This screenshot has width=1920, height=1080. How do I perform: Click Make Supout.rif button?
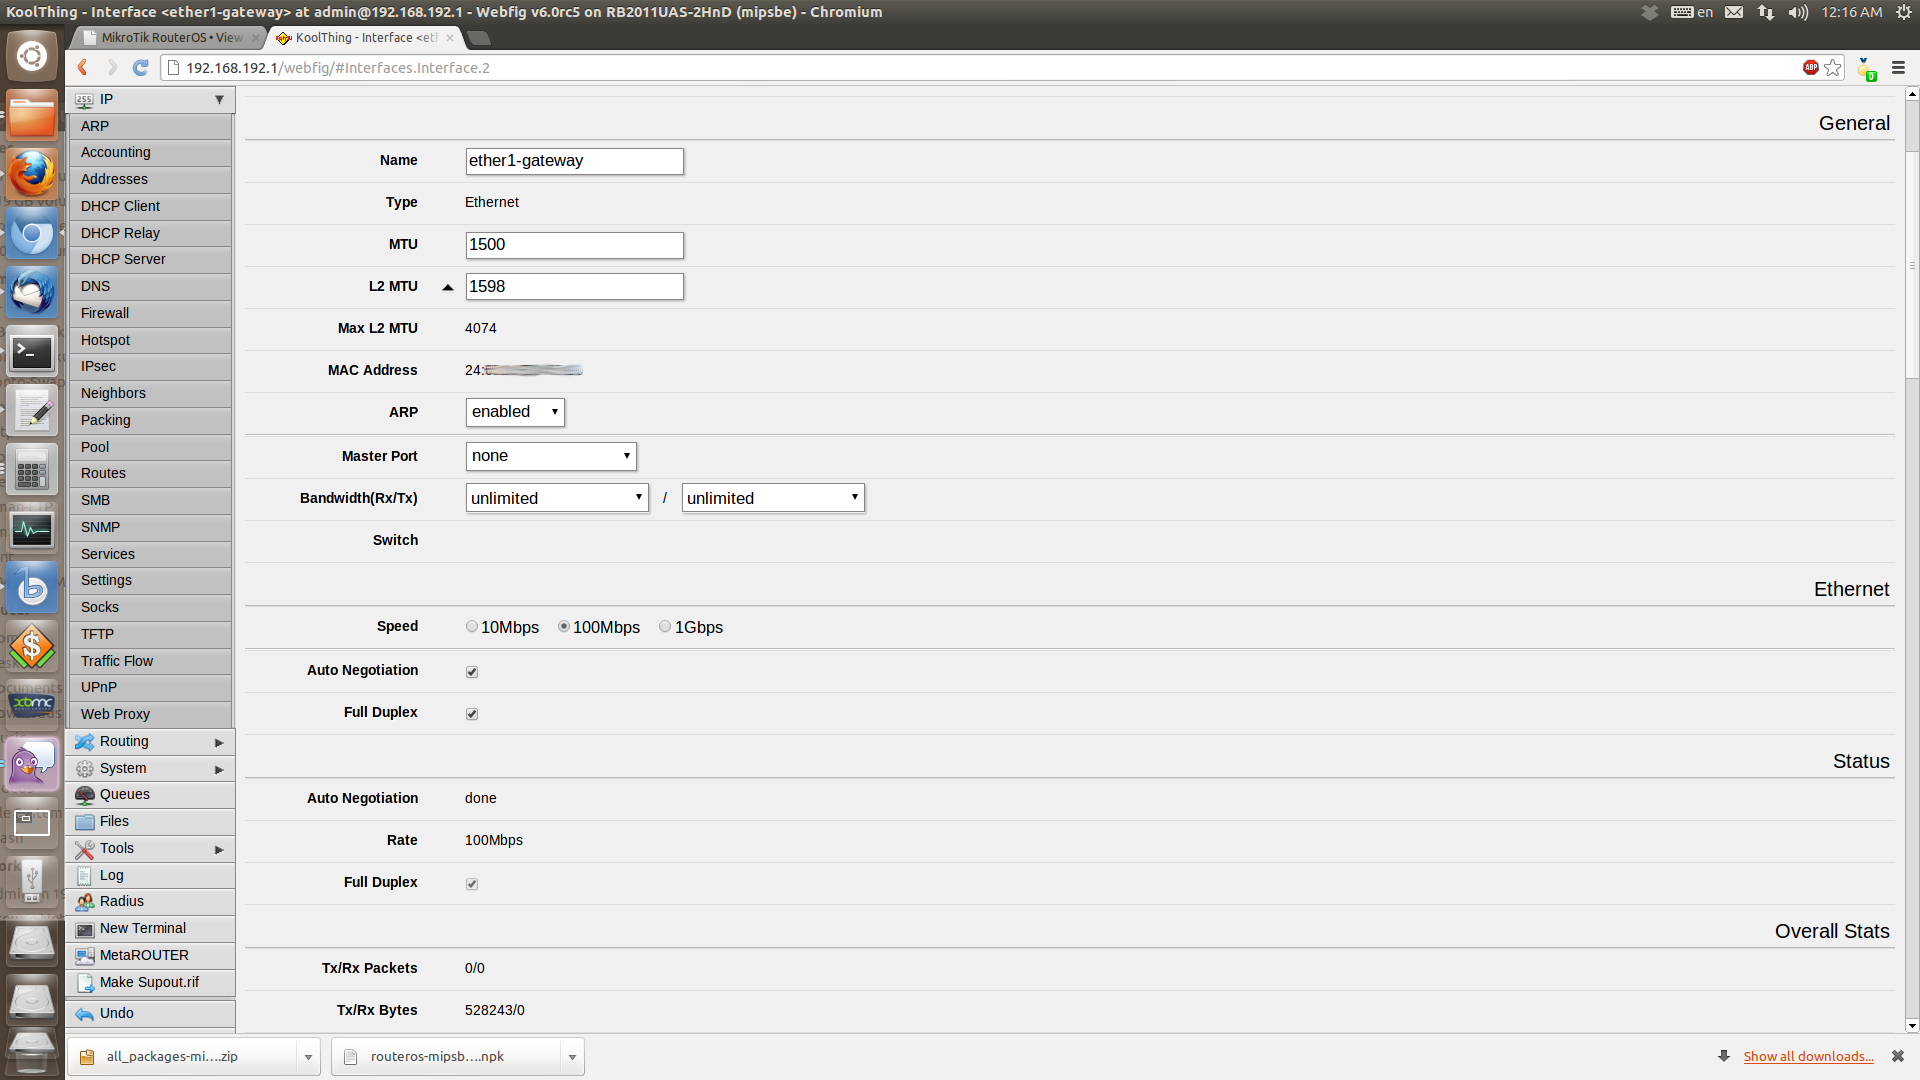tap(149, 983)
